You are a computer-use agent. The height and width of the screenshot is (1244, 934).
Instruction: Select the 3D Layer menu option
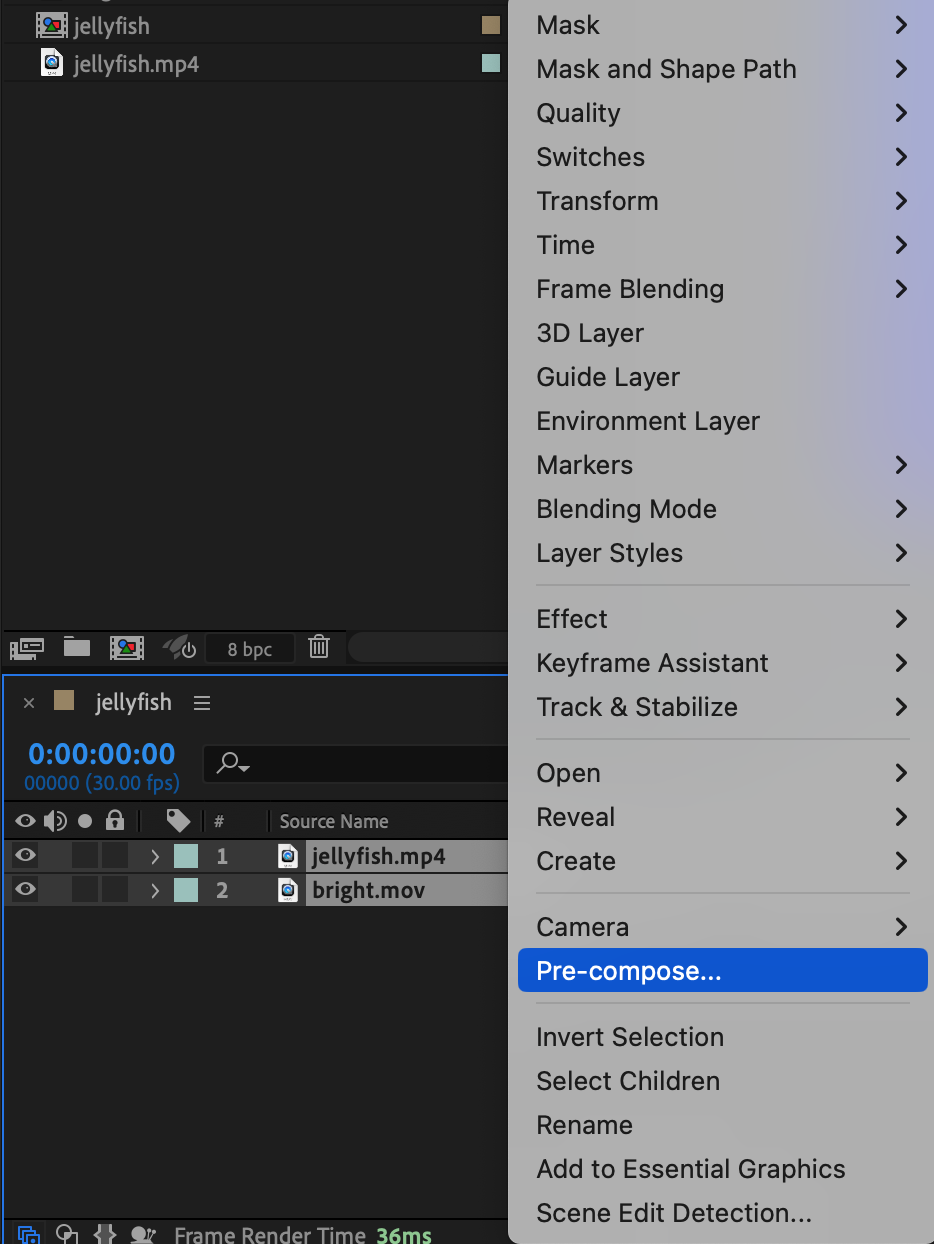(x=590, y=333)
